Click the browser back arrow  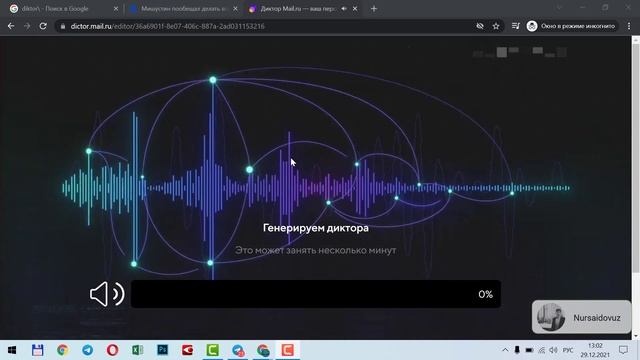[11, 26]
